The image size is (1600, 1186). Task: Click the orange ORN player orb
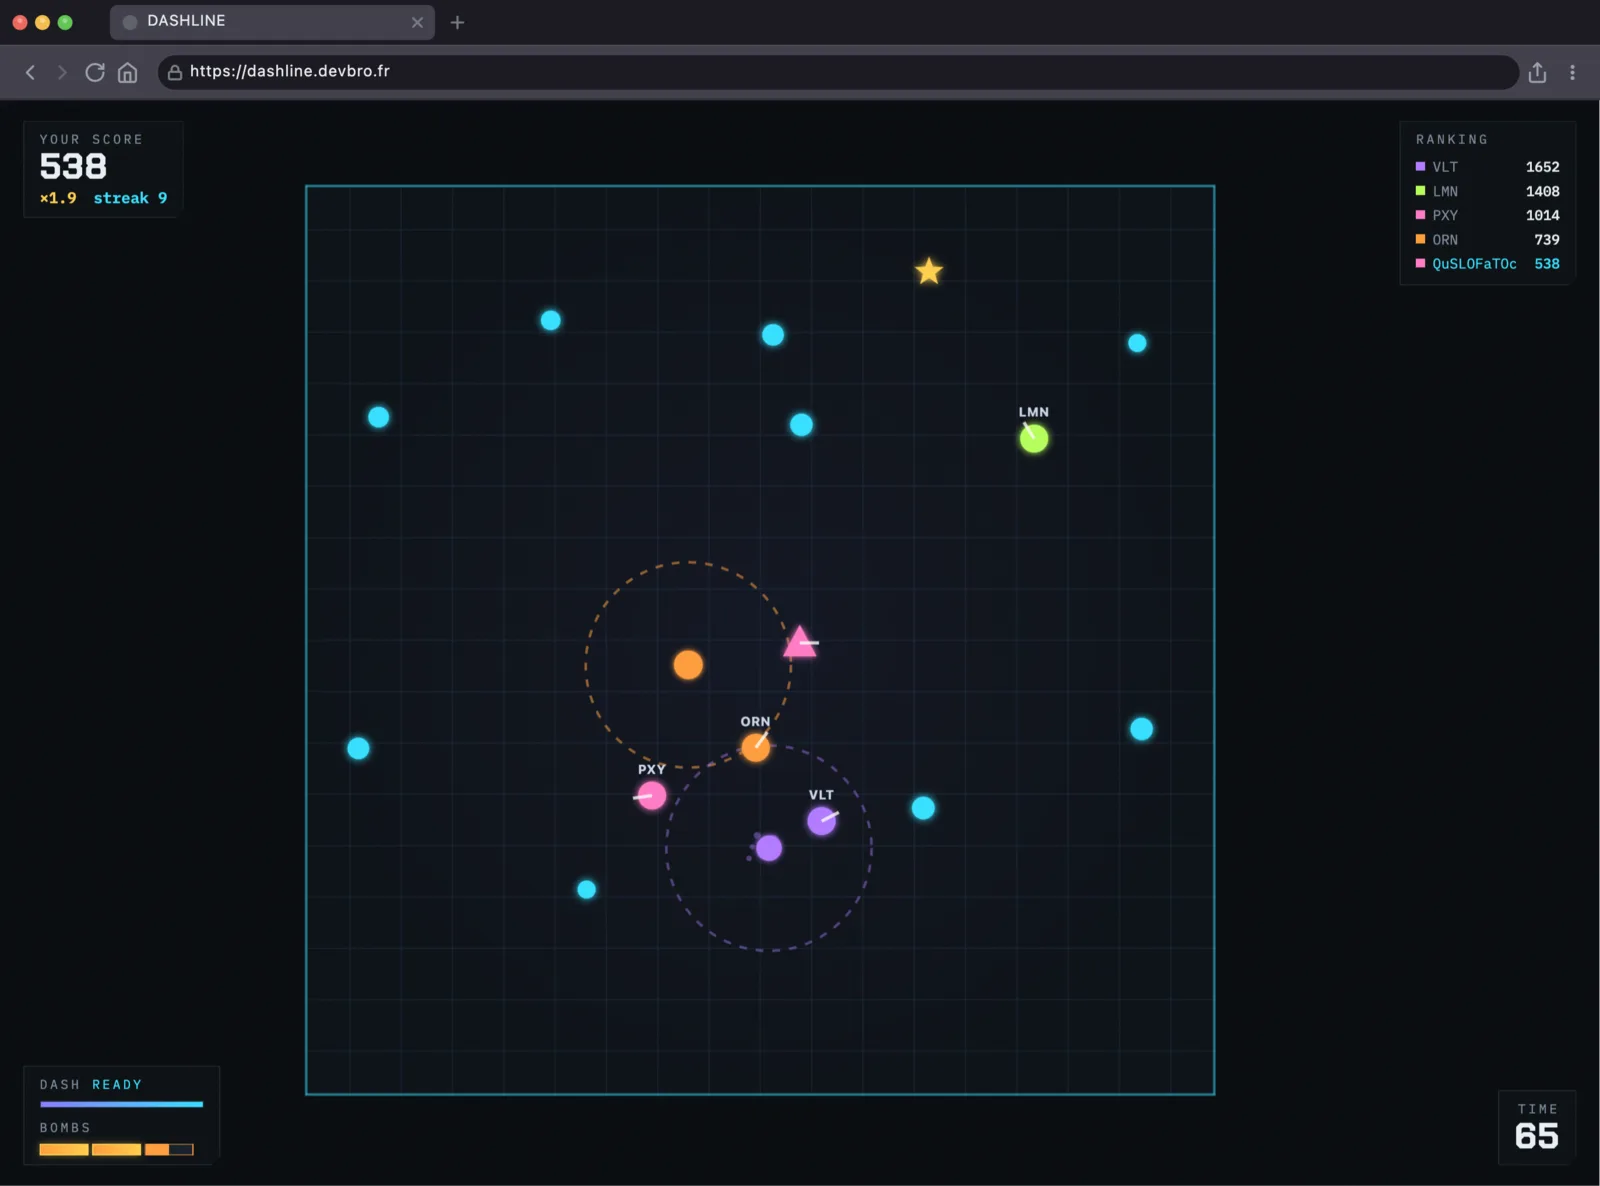tap(756, 747)
